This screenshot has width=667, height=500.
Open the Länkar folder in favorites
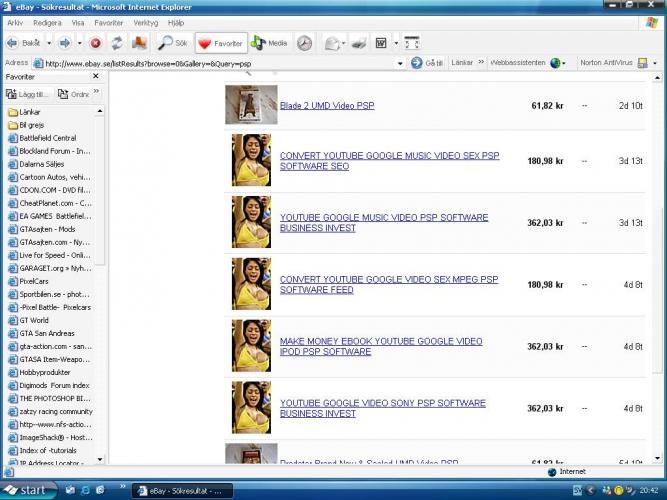pos(30,112)
